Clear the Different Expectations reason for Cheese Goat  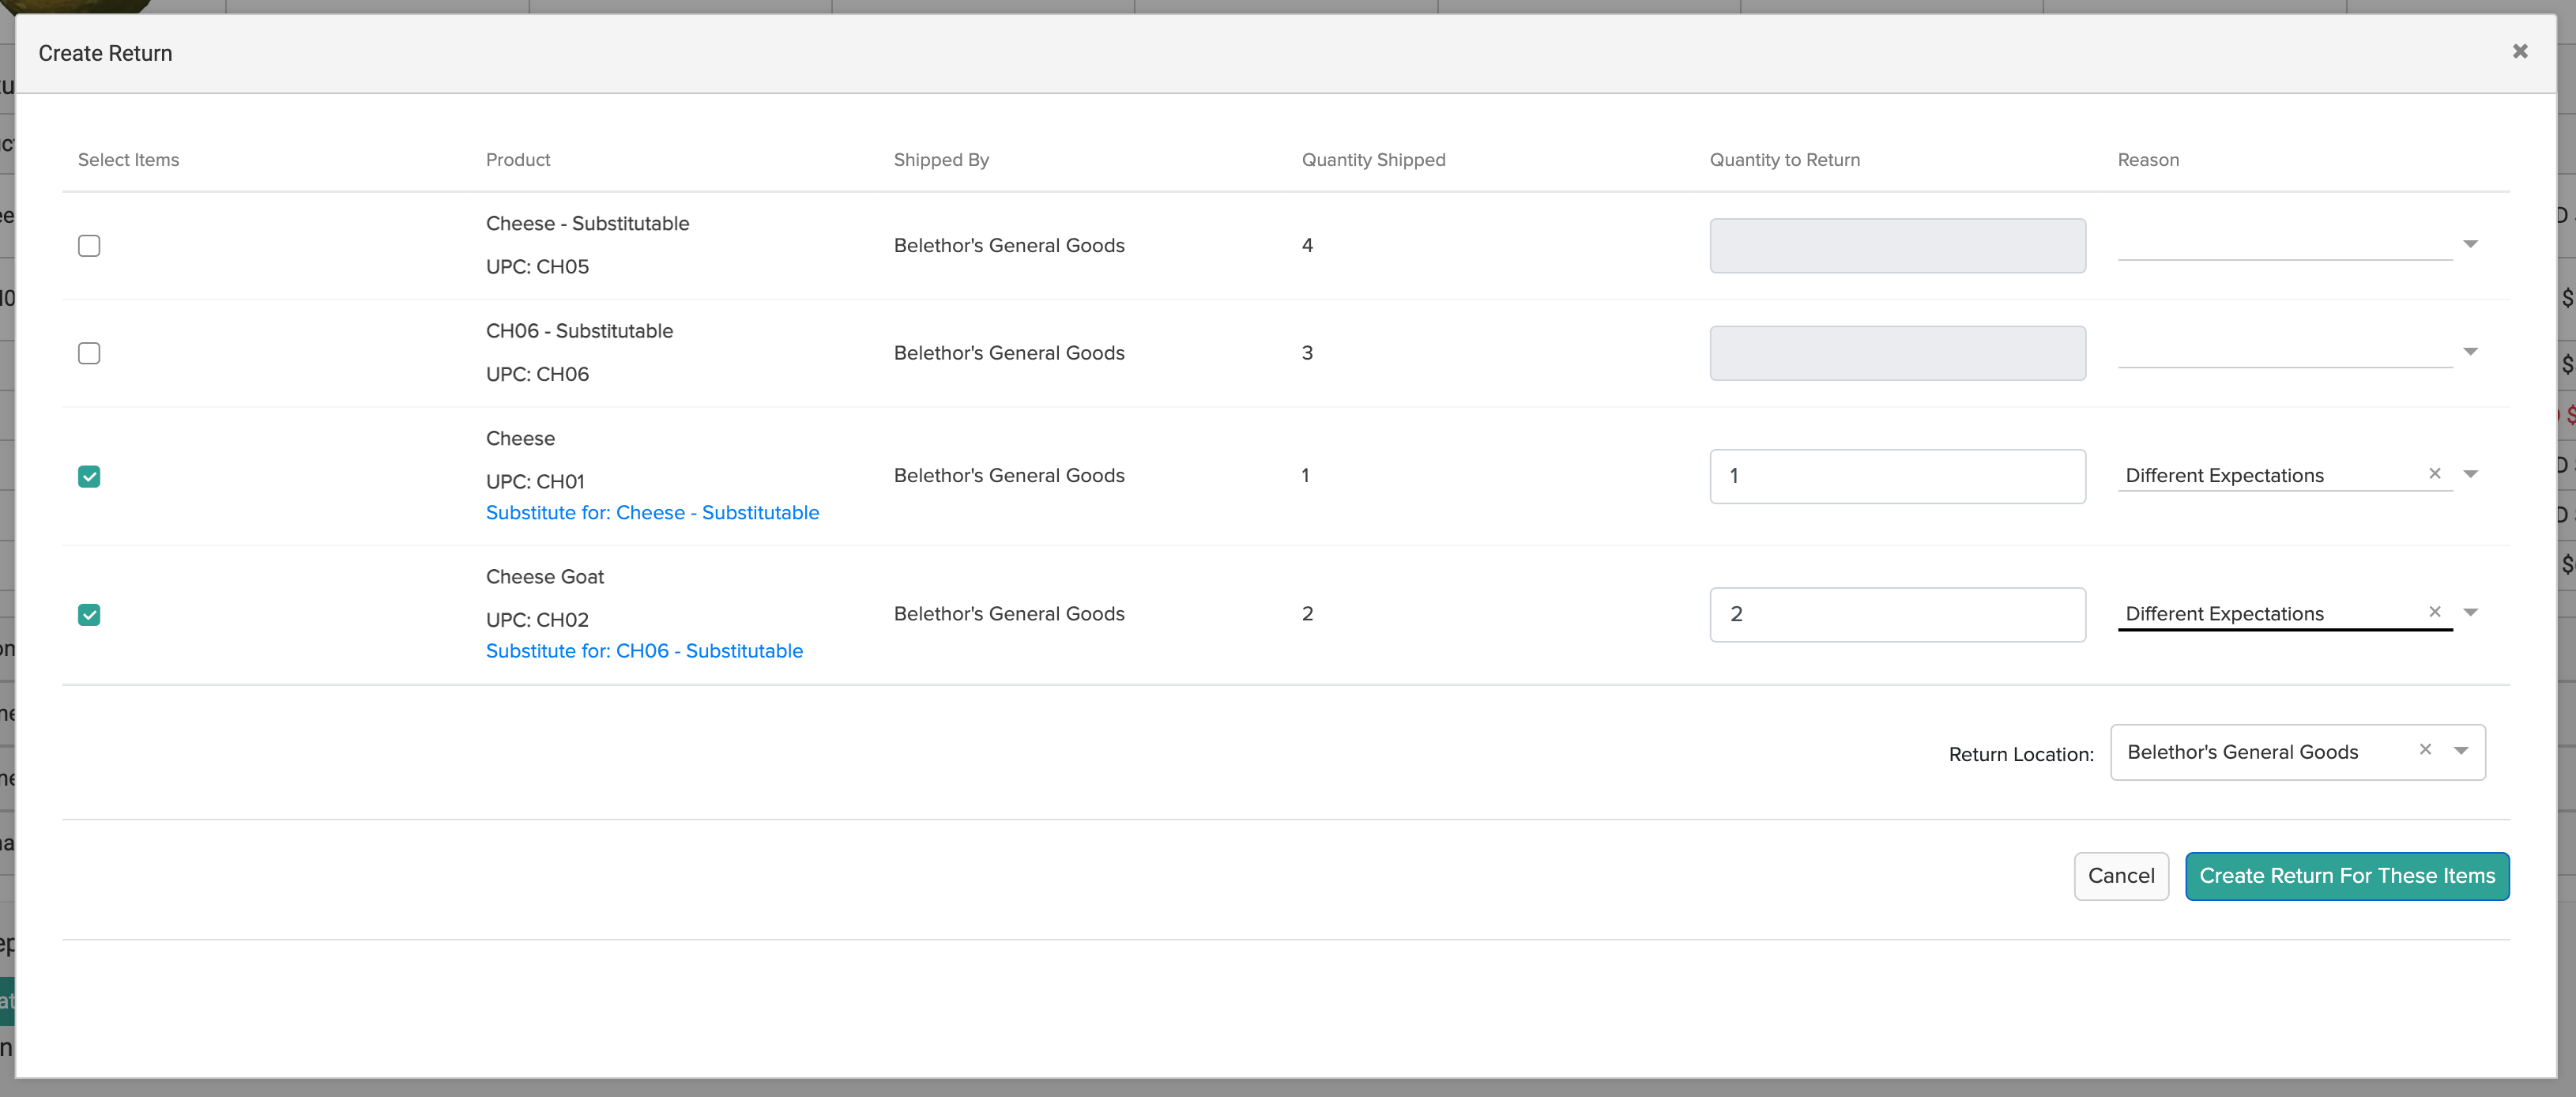point(2435,612)
